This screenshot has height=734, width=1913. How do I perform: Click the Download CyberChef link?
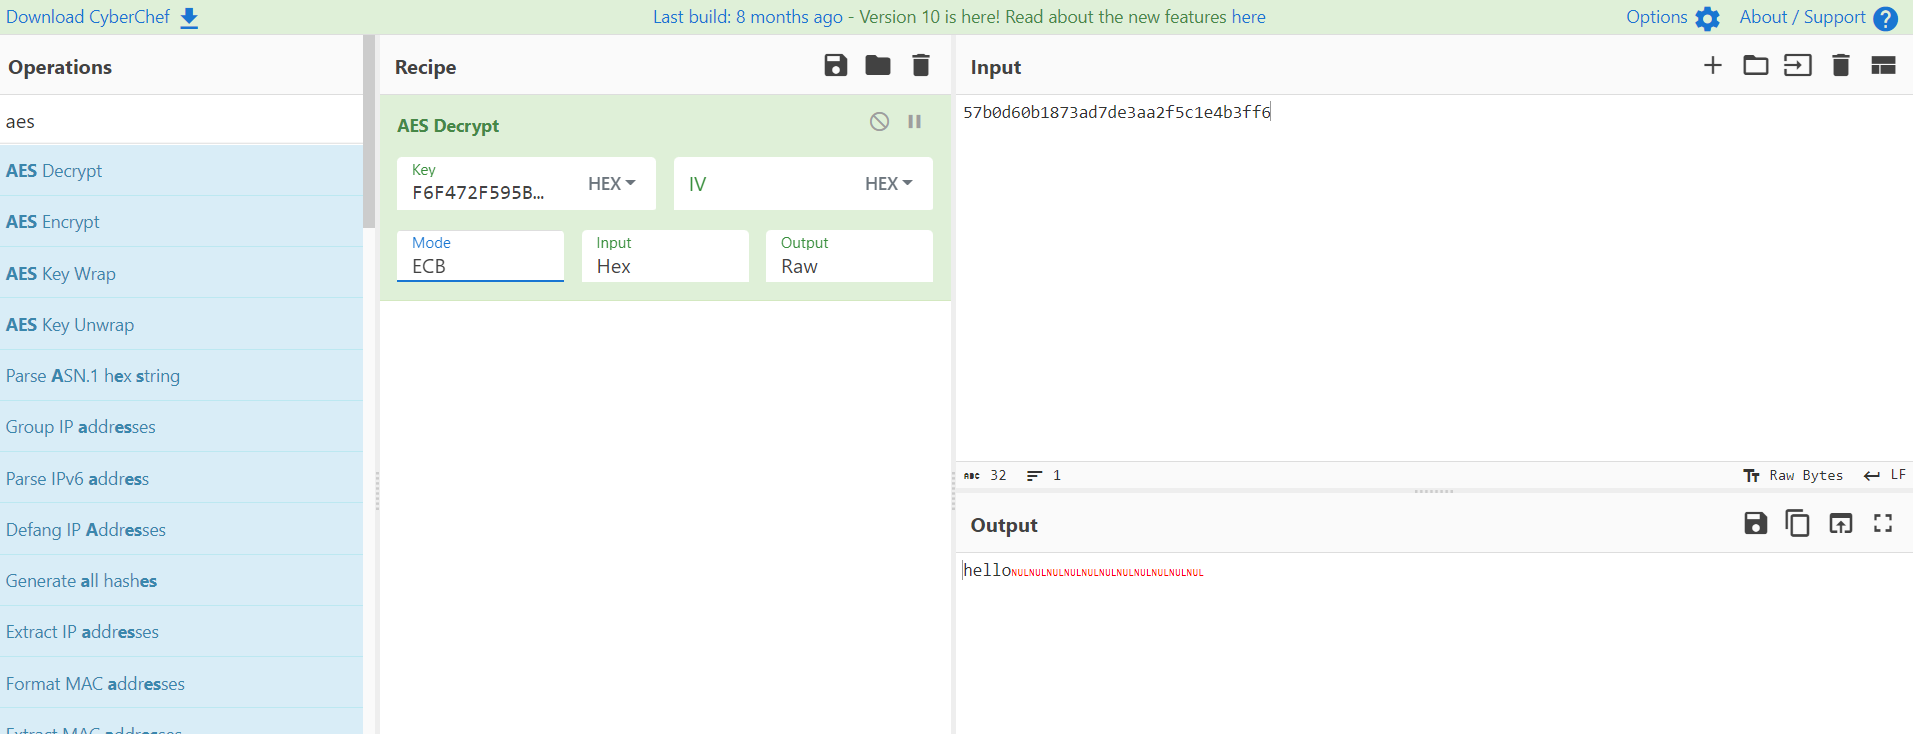click(x=88, y=17)
